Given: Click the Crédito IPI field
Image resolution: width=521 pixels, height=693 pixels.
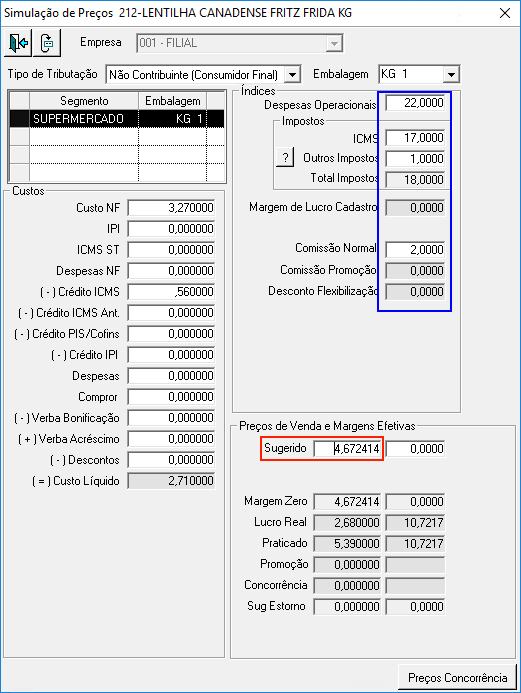Looking at the screenshot, I should click(x=171, y=355).
